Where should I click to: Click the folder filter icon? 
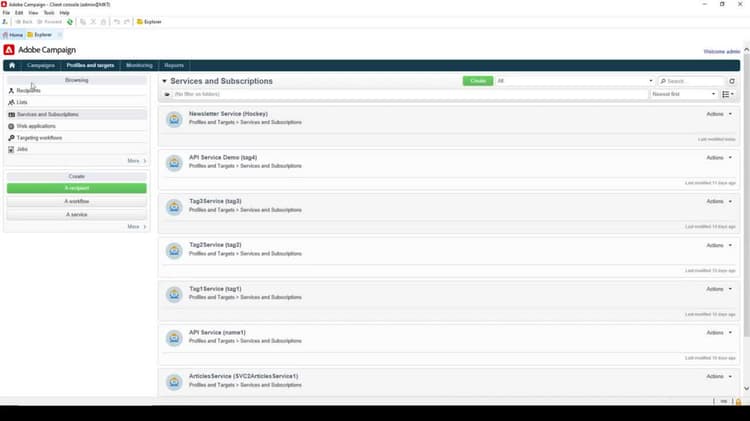click(x=167, y=94)
